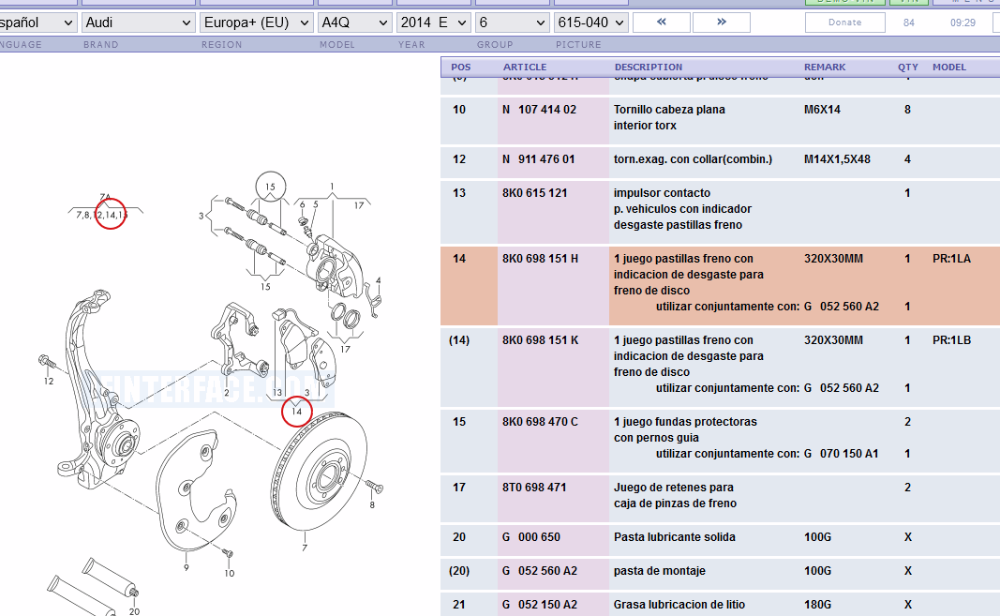
Task: Click description 'Pasta lubricante solida'
Action: [675, 538]
